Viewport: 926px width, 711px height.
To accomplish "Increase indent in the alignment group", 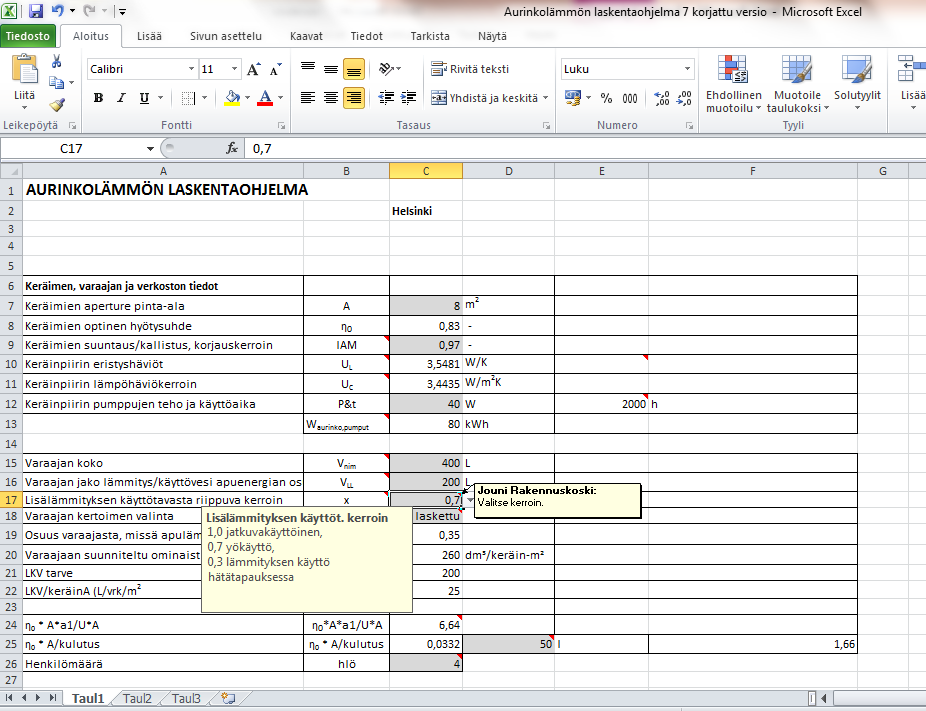I will (409, 97).
